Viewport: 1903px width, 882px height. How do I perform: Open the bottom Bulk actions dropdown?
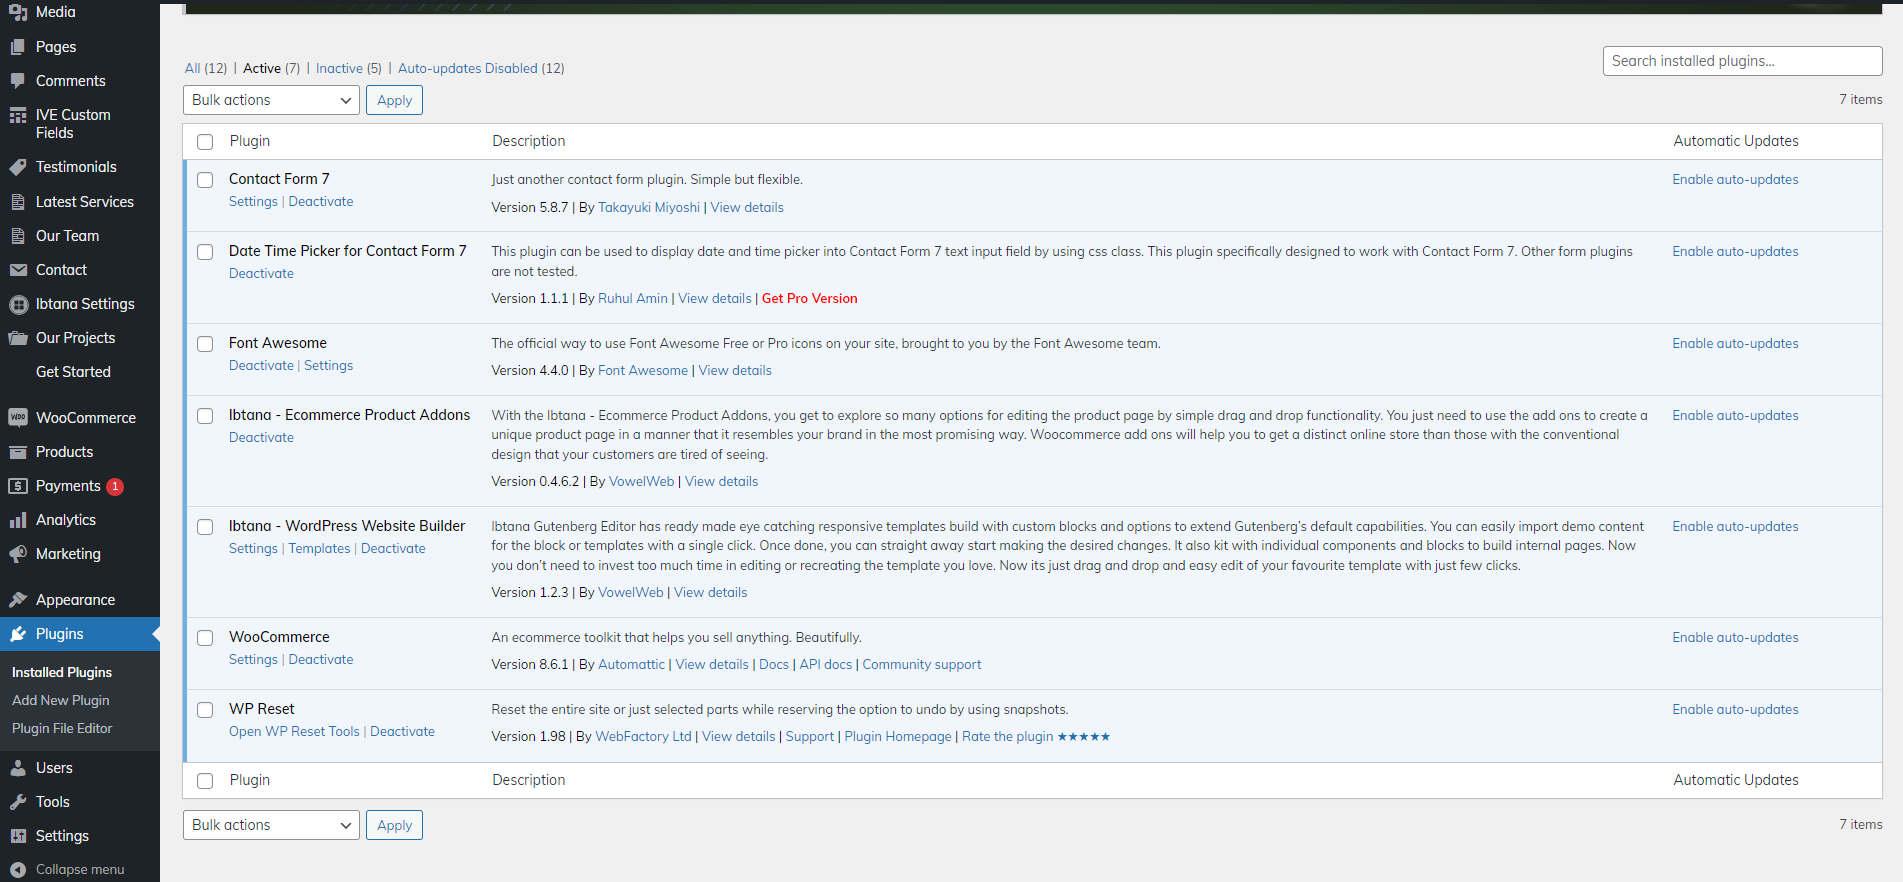271,825
